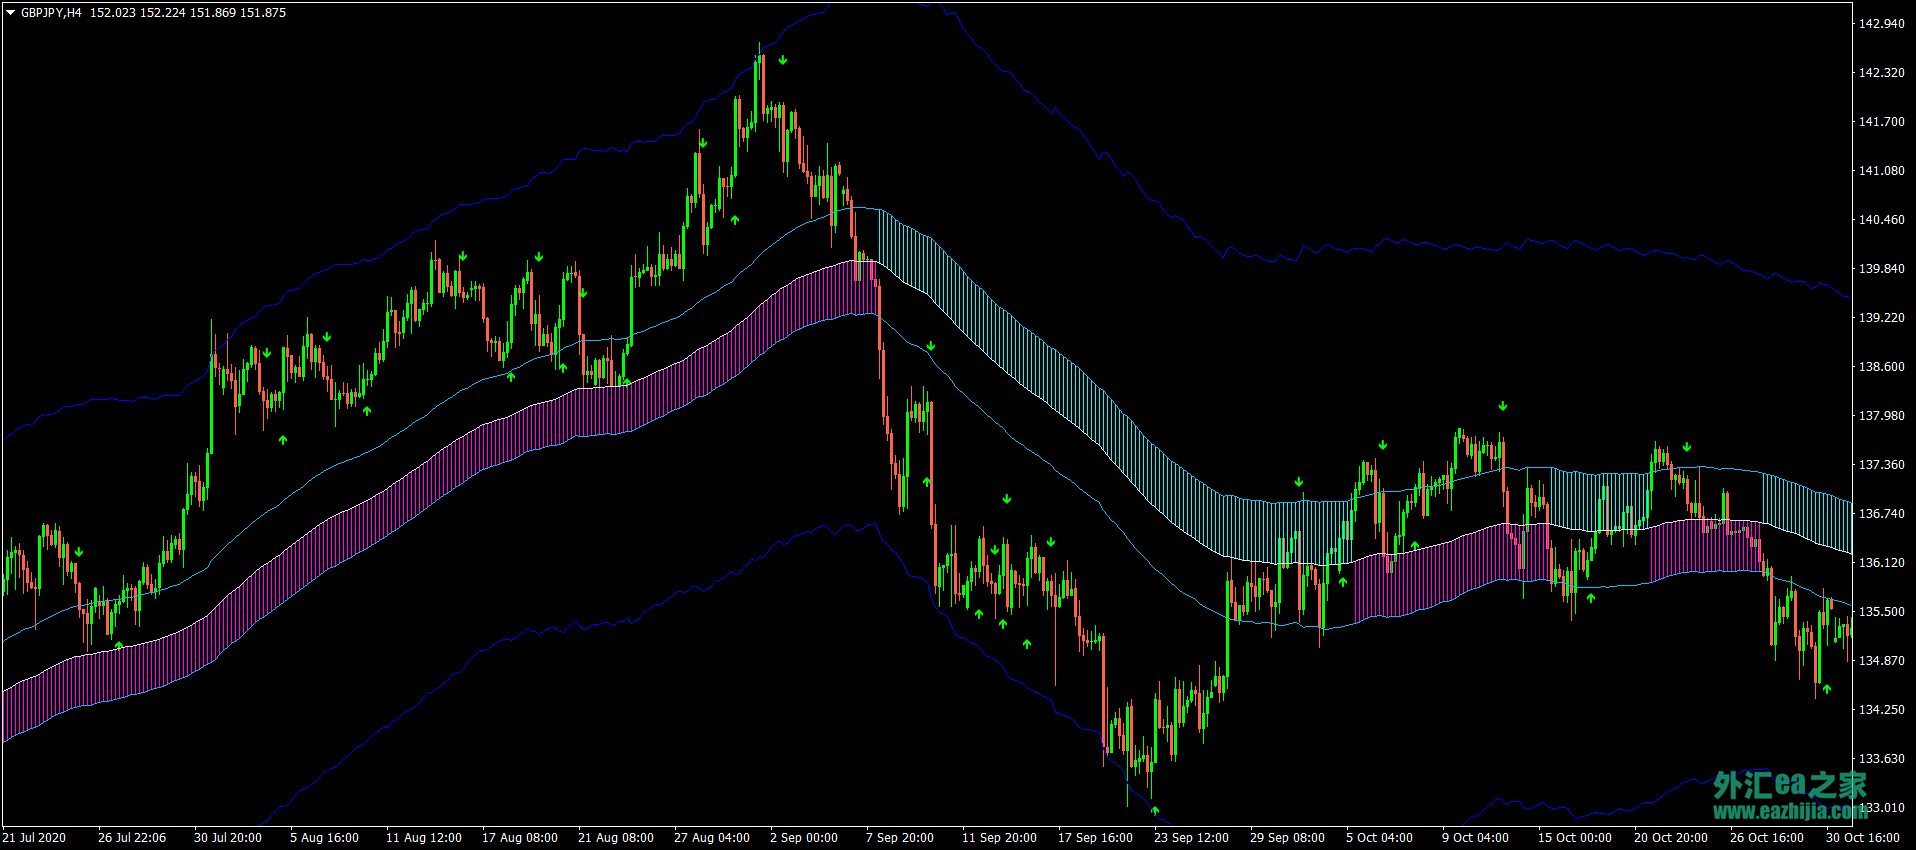Click the 17 Aug 08:00 time label
The width and height of the screenshot is (1916, 850).
520,838
